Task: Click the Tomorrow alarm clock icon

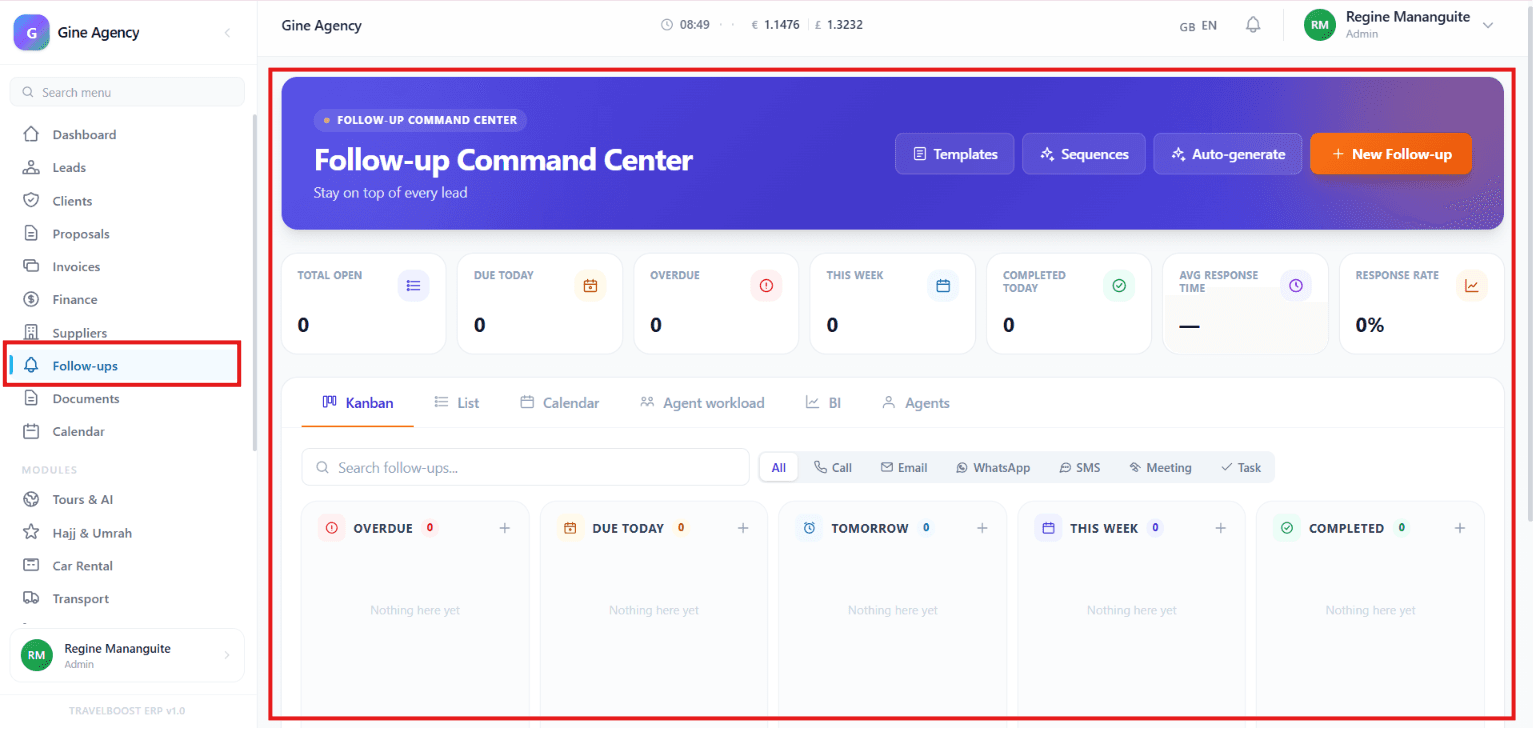Action: click(809, 528)
